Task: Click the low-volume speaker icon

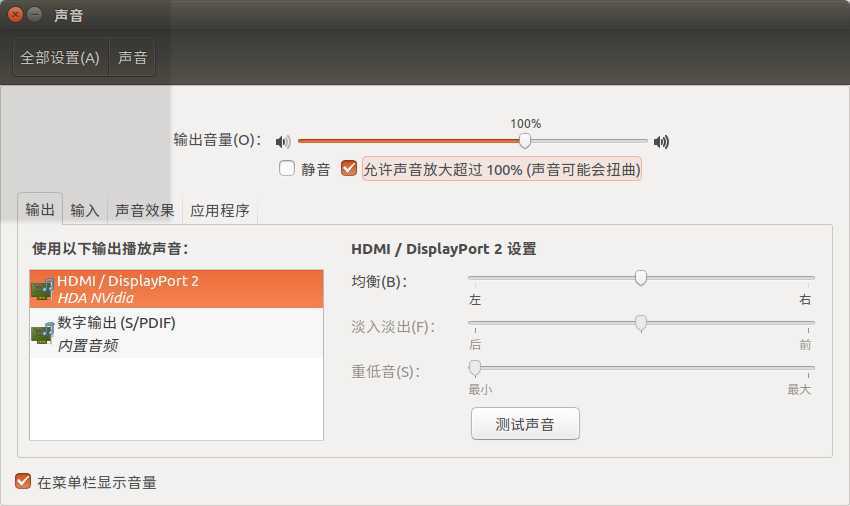Action: coord(283,142)
